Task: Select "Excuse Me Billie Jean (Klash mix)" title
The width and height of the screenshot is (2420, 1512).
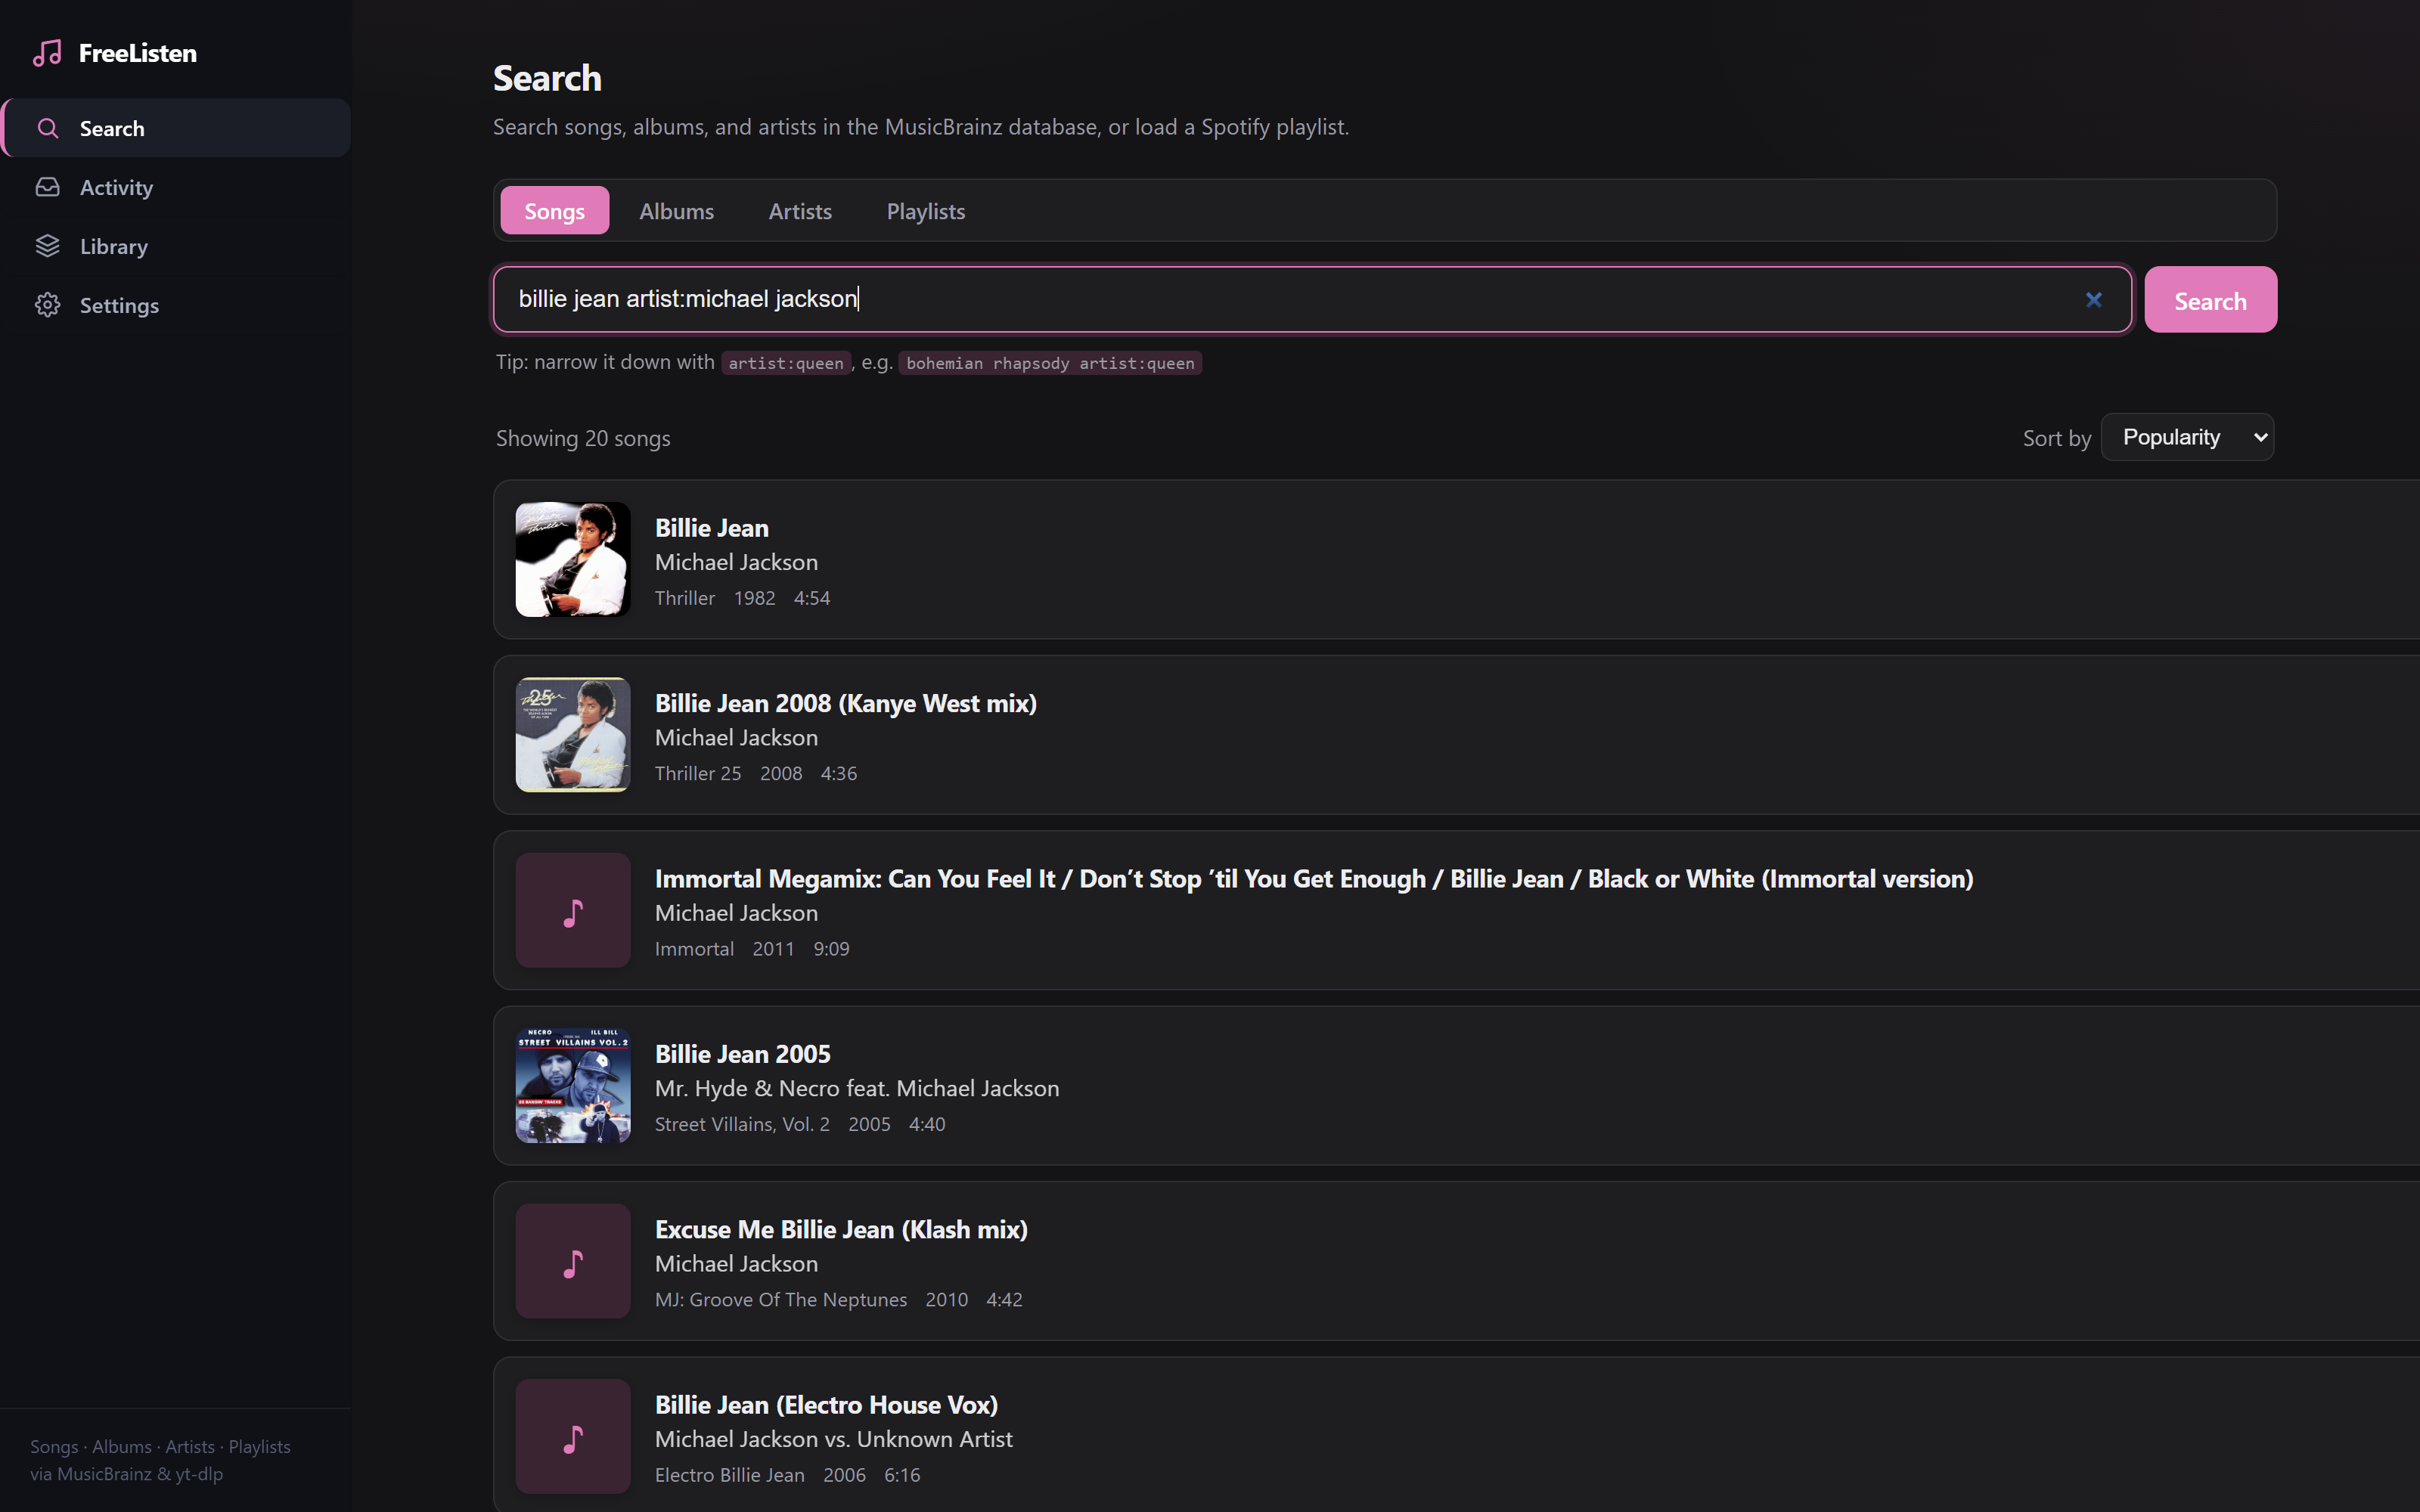Action: tap(841, 1229)
